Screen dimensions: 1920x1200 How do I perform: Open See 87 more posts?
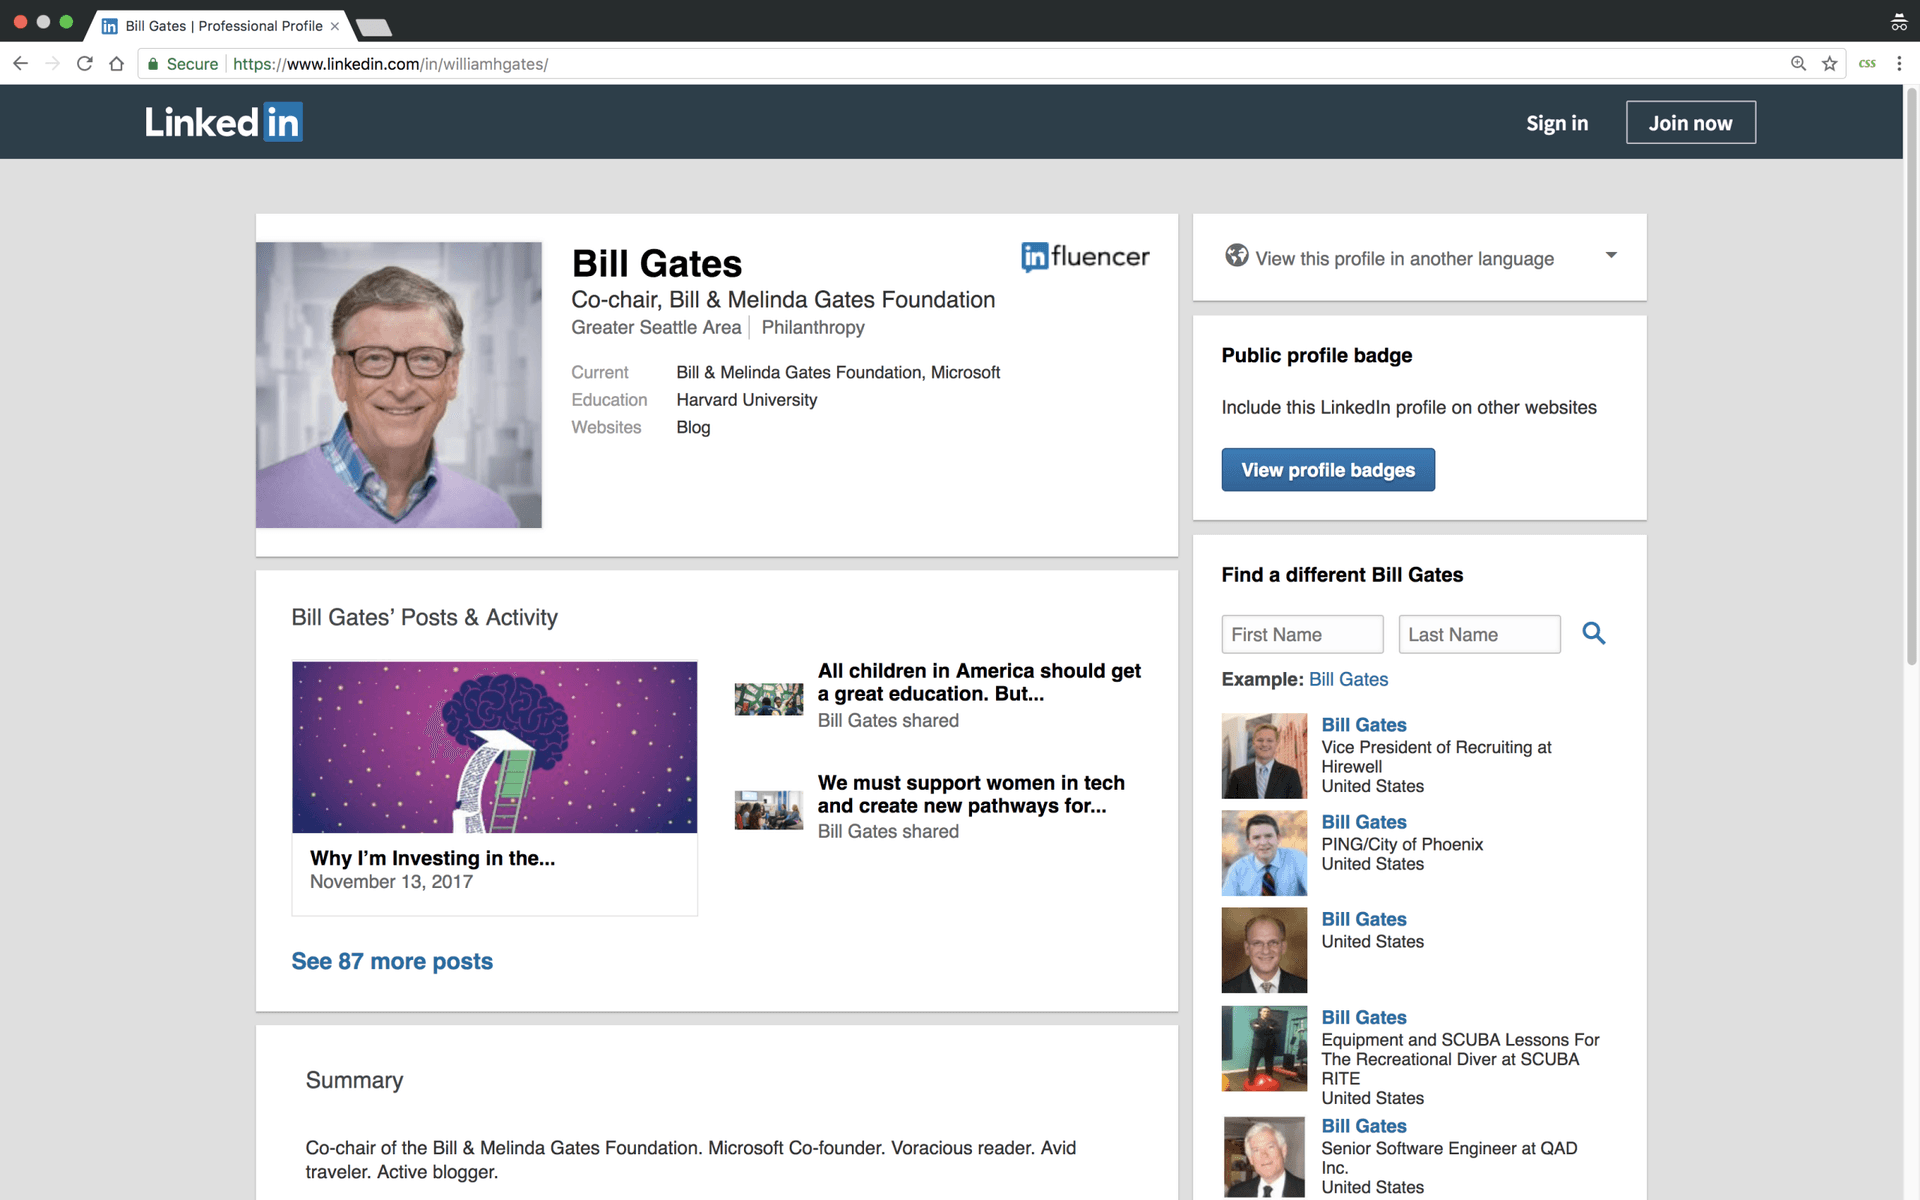click(392, 960)
